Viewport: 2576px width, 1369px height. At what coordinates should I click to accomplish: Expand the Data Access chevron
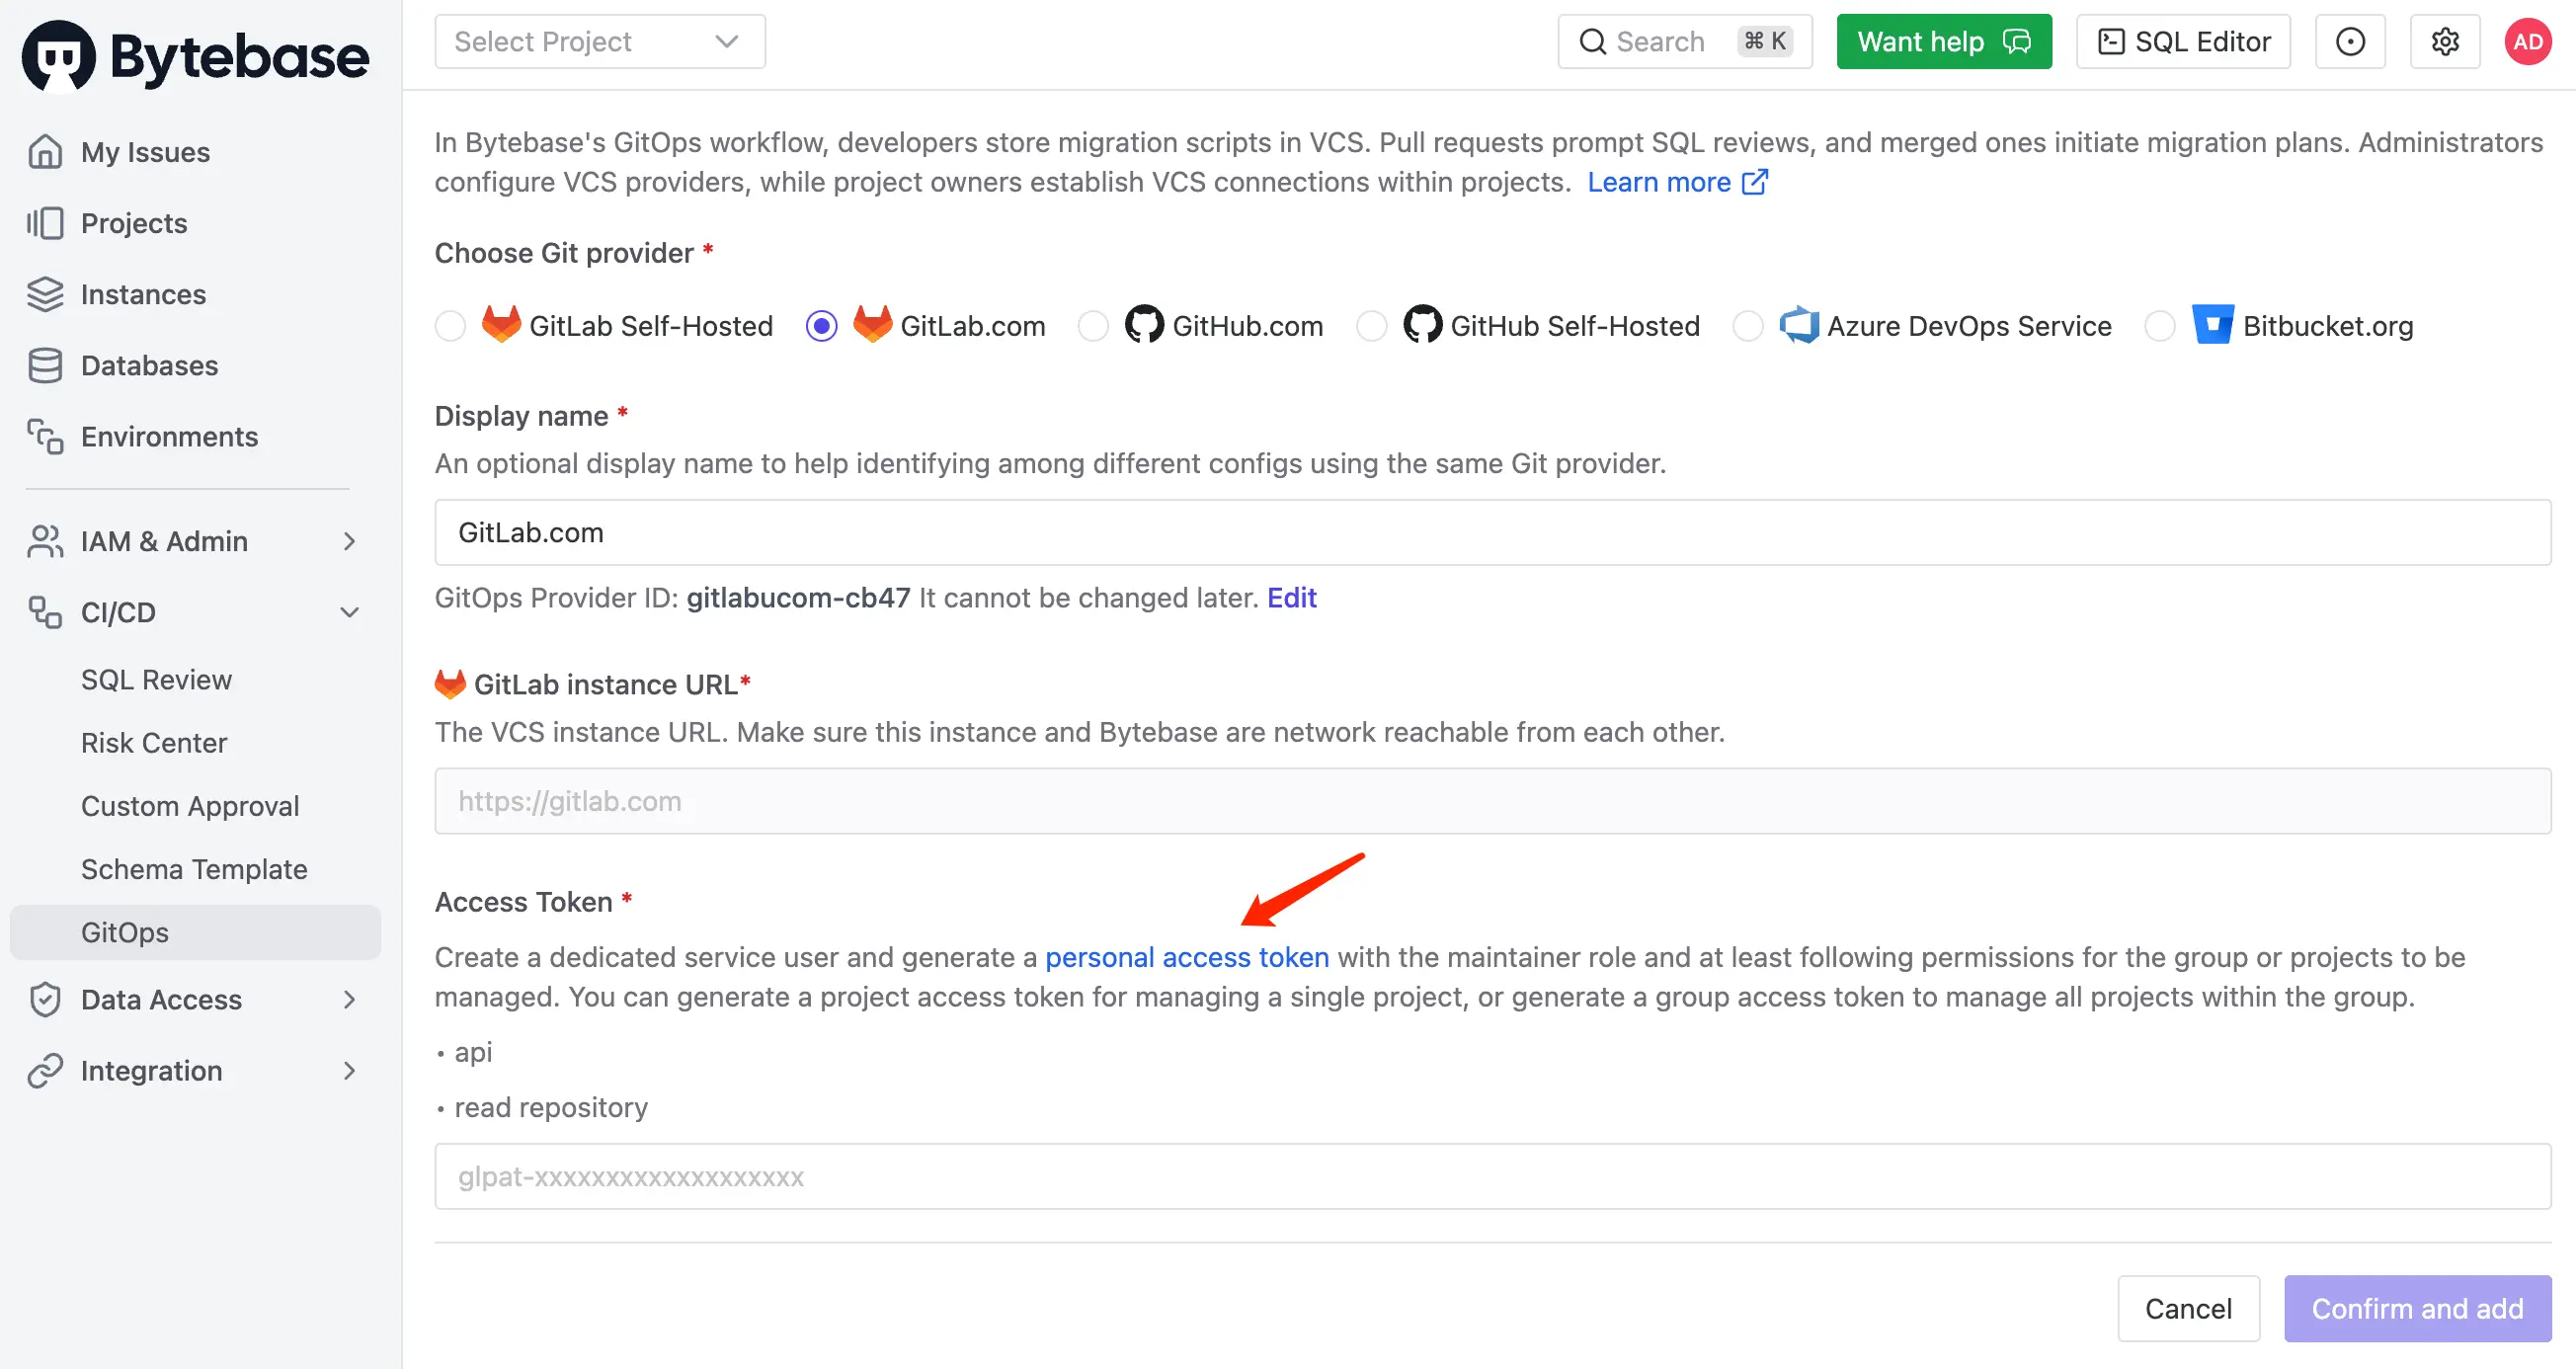click(349, 999)
